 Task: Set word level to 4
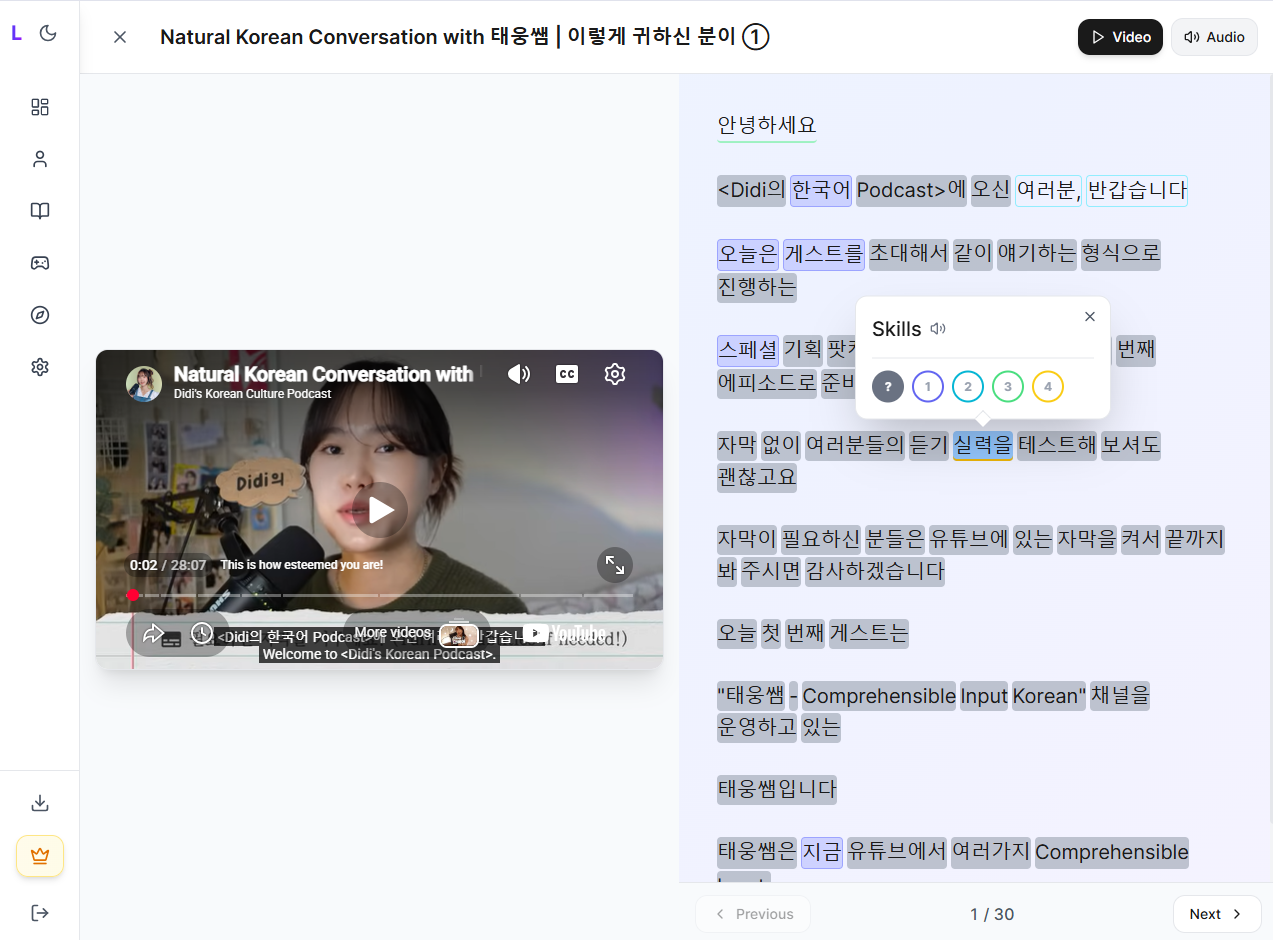tap(1048, 386)
